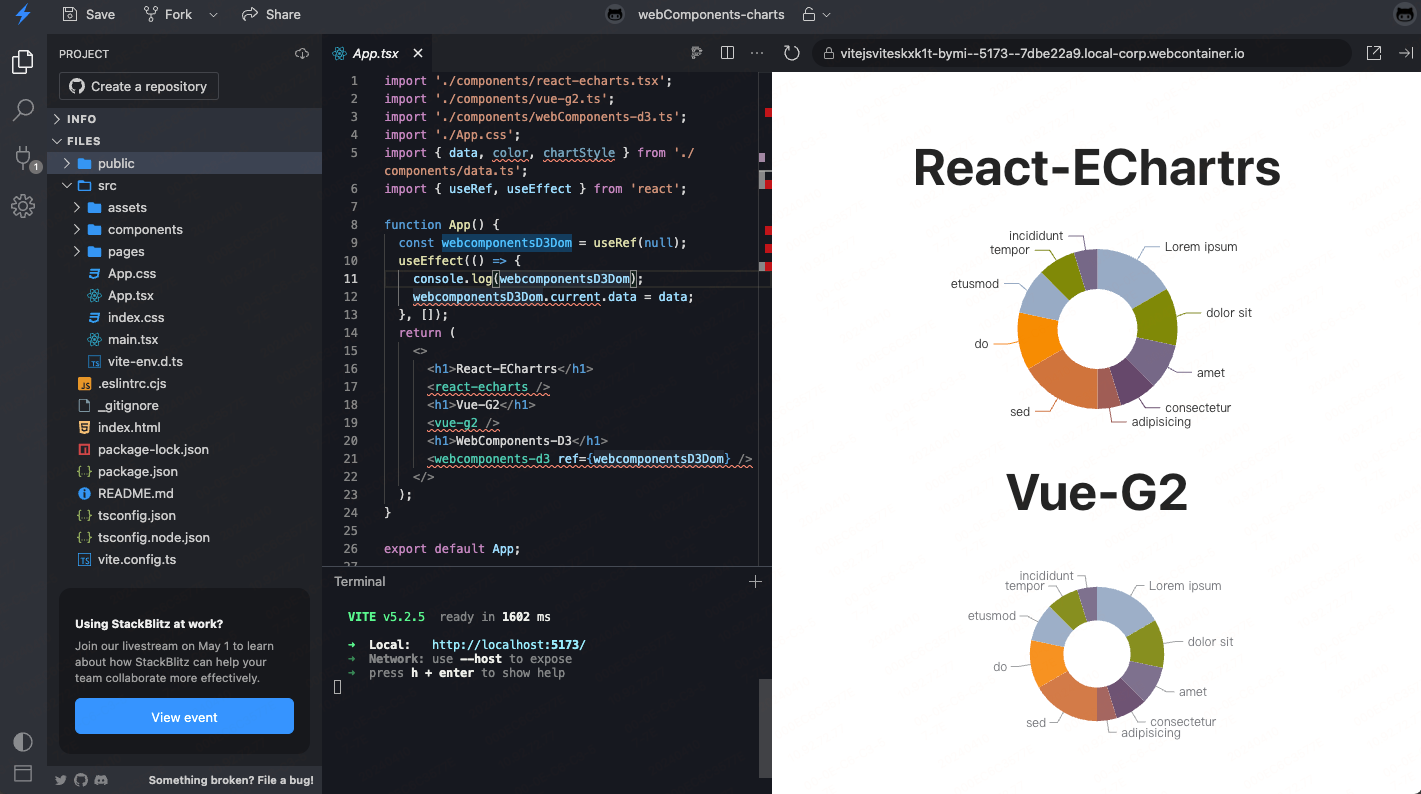Fork this project
Viewport: 1421px width, 794px height.
point(167,14)
